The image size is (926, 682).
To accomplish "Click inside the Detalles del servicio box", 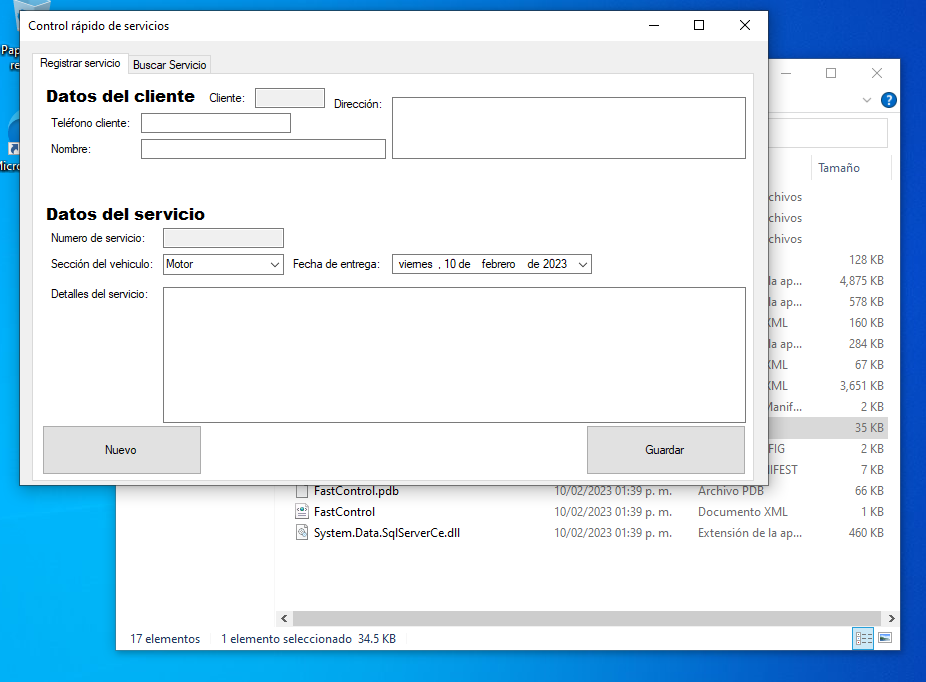I will [454, 355].
